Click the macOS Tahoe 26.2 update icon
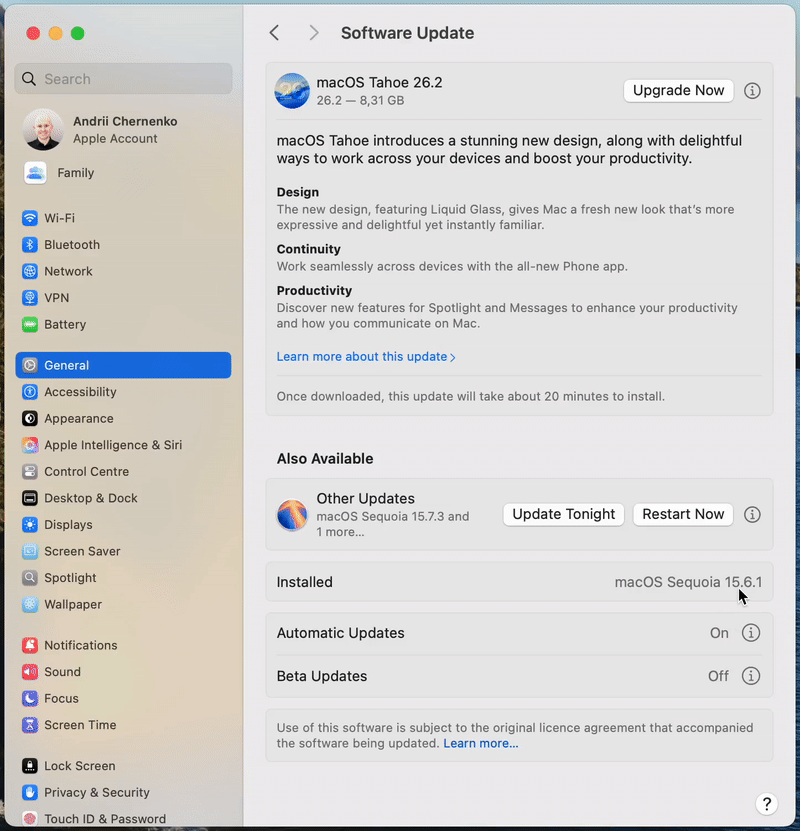 [292, 91]
